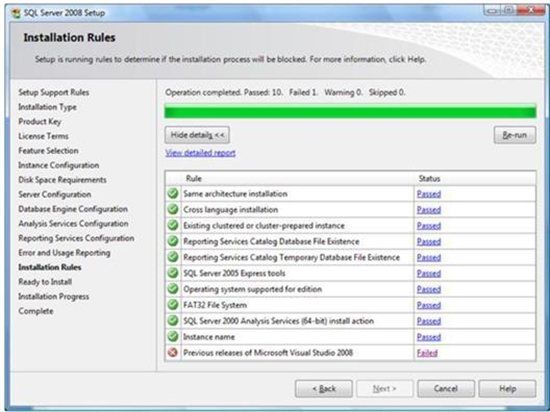The height and width of the screenshot is (412, 550).
Task: Click check icon for Reporting Services Catalog Database File Existence
Action: [173, 241]
